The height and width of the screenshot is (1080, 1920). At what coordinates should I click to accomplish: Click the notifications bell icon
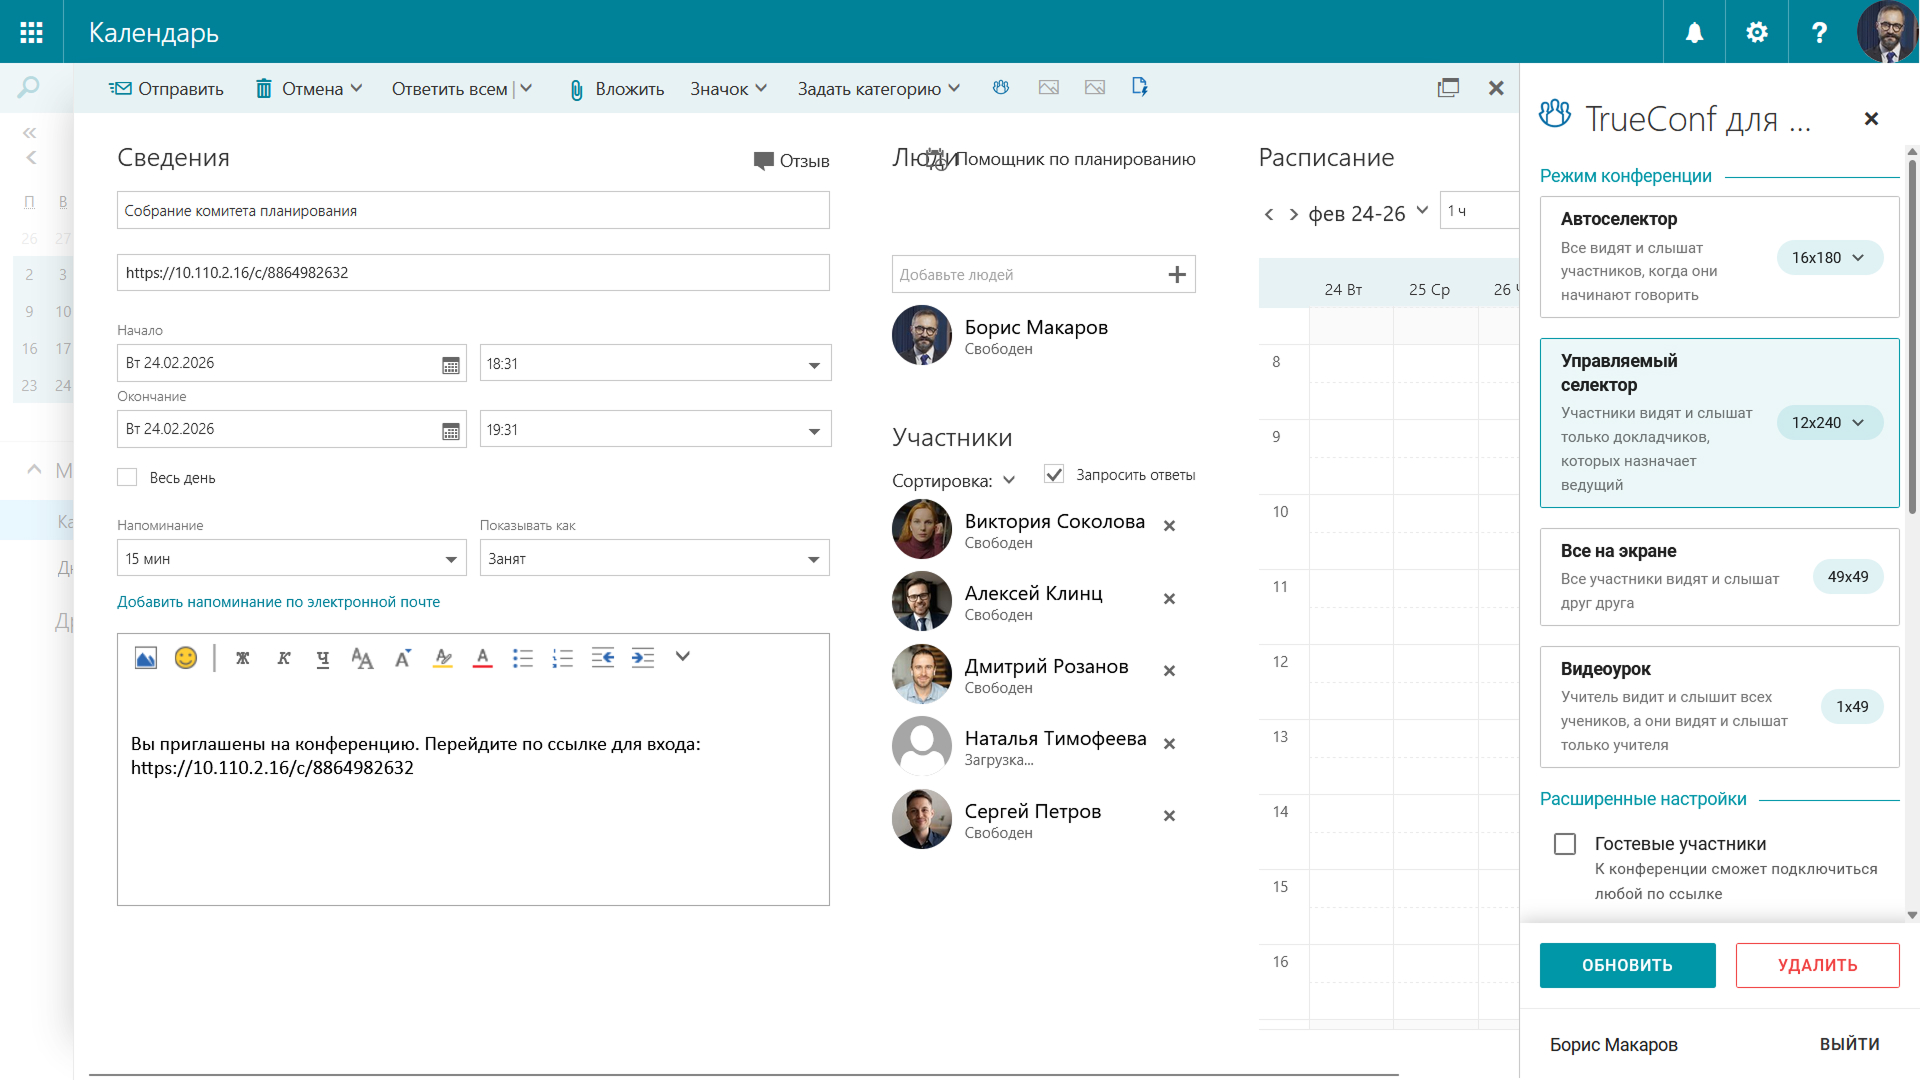pos(1694,32)
